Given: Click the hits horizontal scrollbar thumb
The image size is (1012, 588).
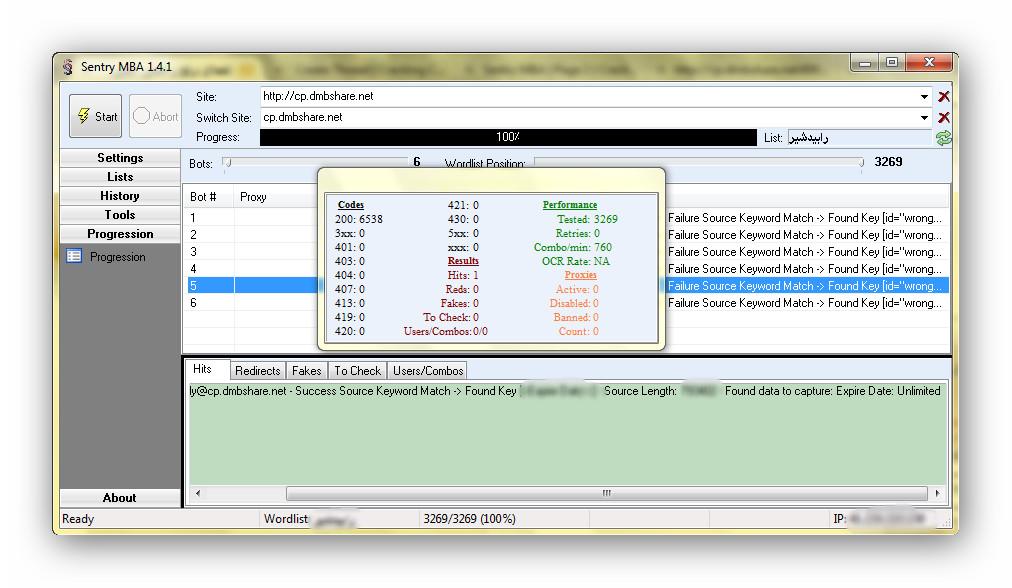Looking at the screenshot, I should 606,493.
